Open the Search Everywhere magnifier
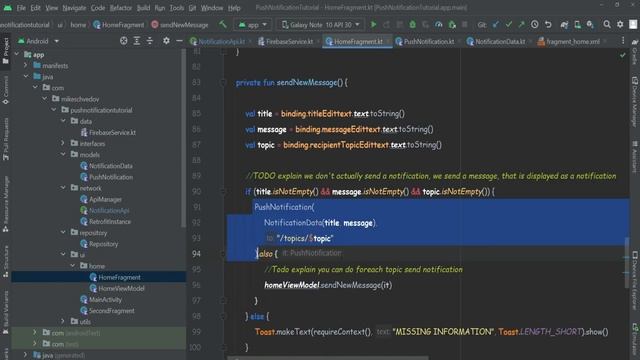 (x=607, y=24)
